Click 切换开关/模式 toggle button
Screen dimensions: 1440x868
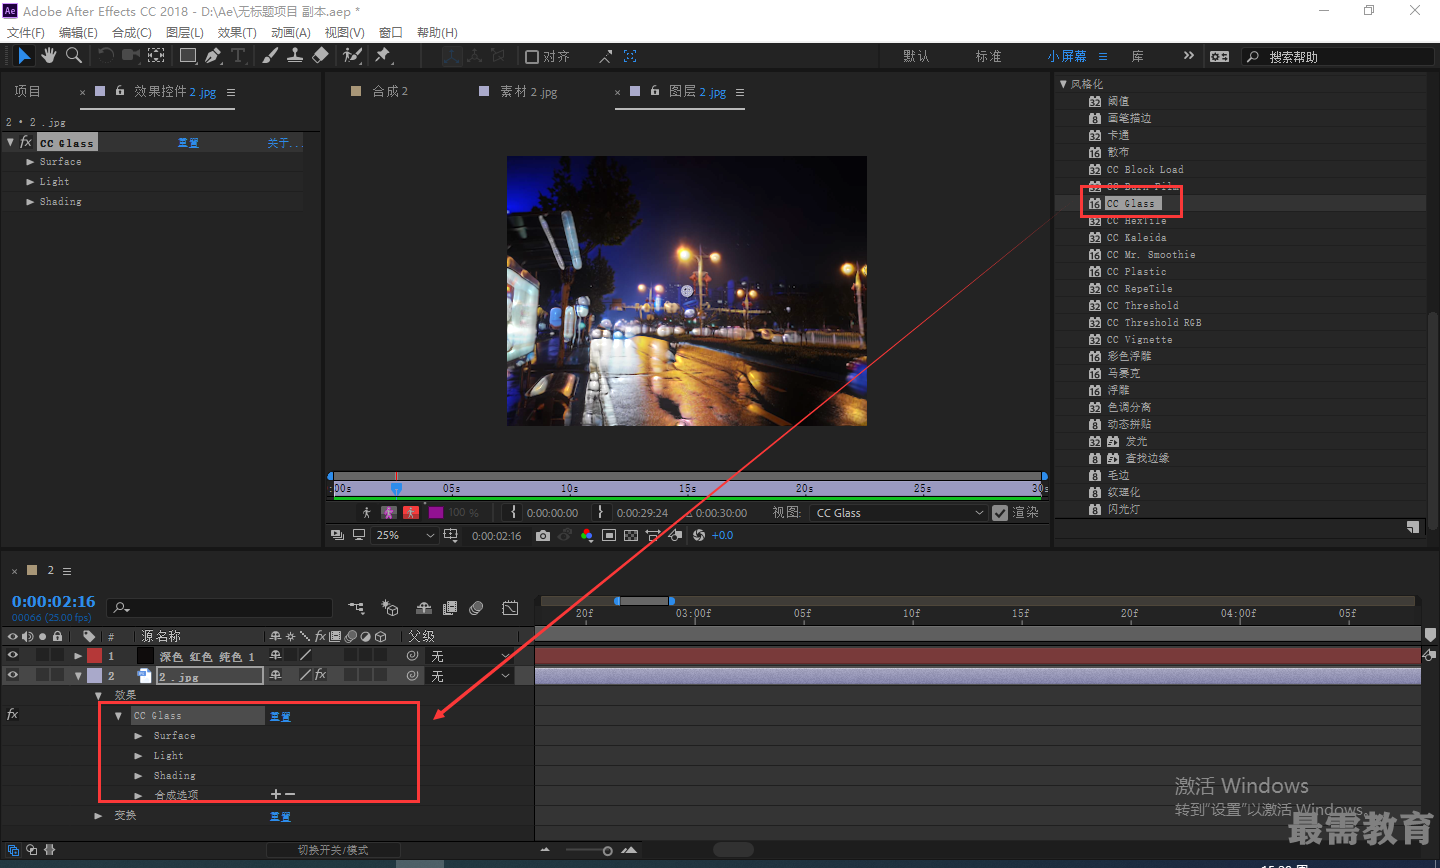pos(333,850)
